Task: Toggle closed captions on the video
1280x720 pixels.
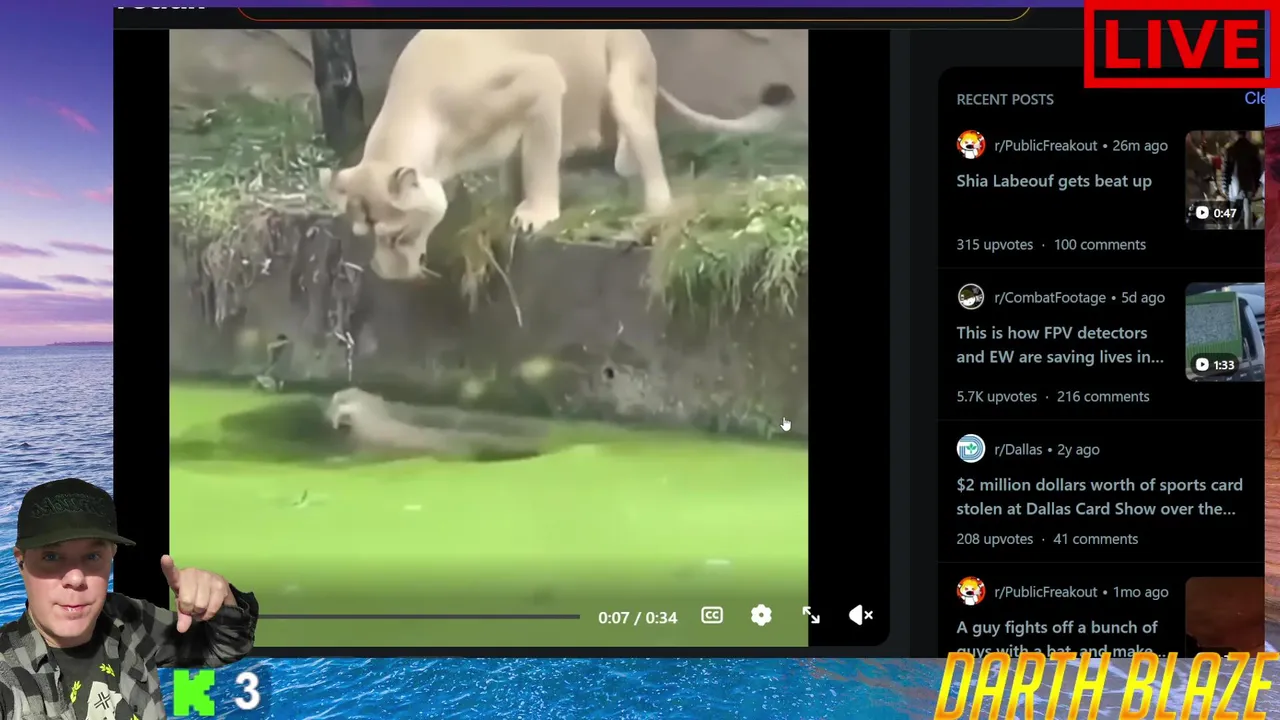Action: coord(712,616)
